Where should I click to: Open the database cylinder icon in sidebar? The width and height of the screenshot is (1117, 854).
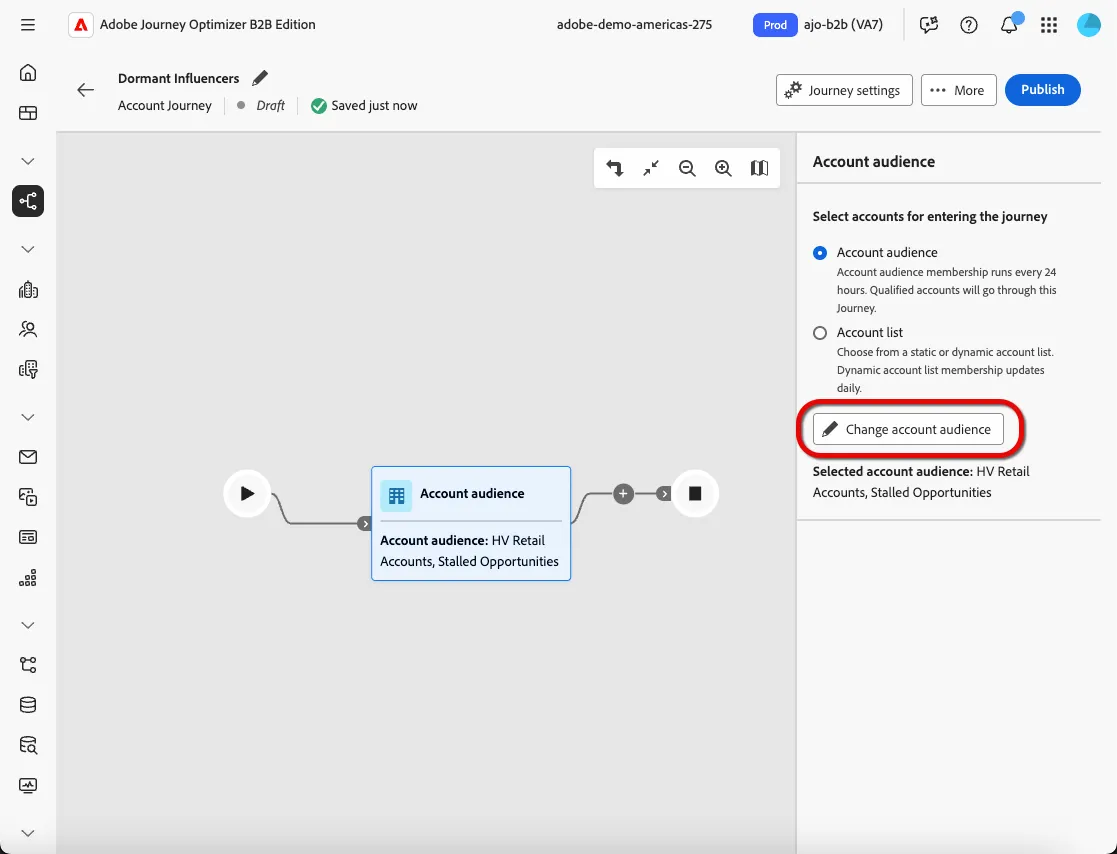click(28, 705)
